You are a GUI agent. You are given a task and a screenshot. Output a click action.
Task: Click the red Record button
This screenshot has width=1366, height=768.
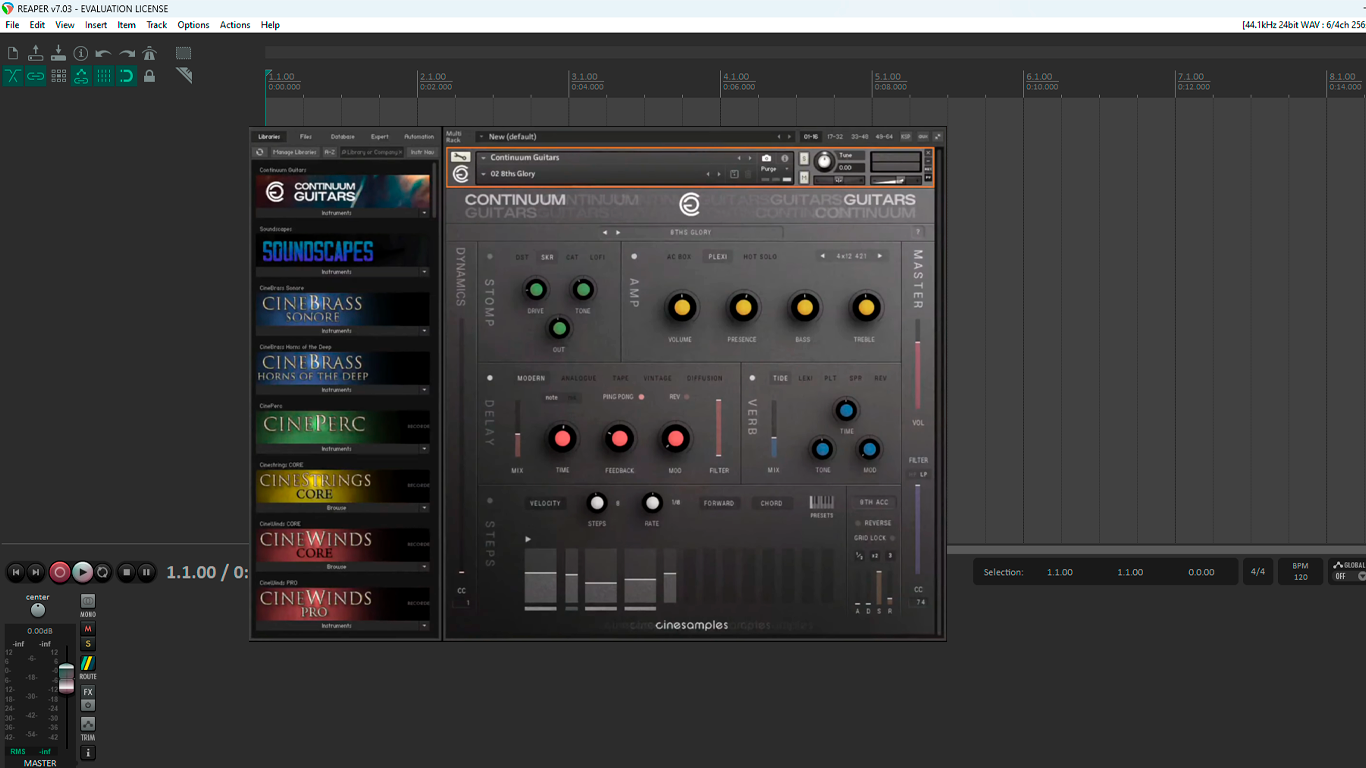pyautogui.click(x=60, y=572)
